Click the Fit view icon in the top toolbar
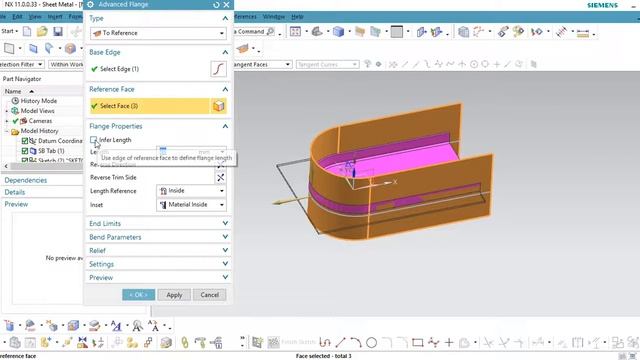Image resolution: width=640 pixels, height=360 pixels. click(295, 31)
